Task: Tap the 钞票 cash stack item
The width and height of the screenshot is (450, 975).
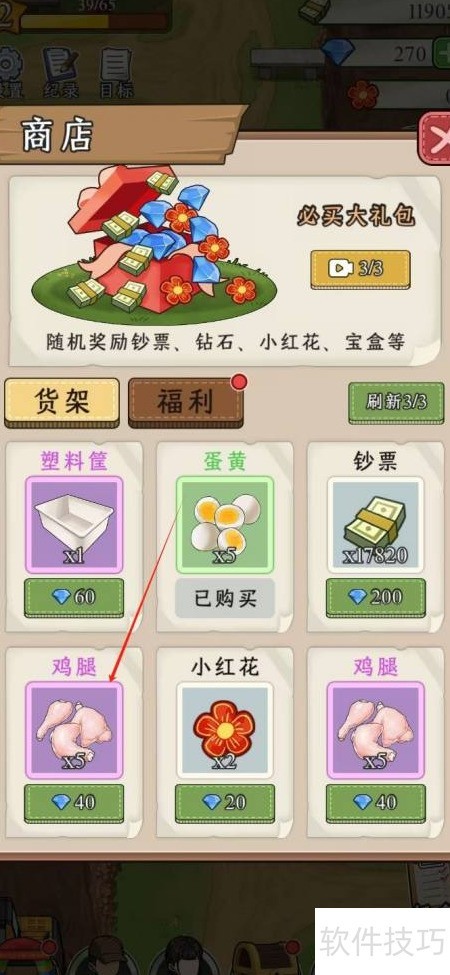Action: pyautogui.click(x=376, y=524)
